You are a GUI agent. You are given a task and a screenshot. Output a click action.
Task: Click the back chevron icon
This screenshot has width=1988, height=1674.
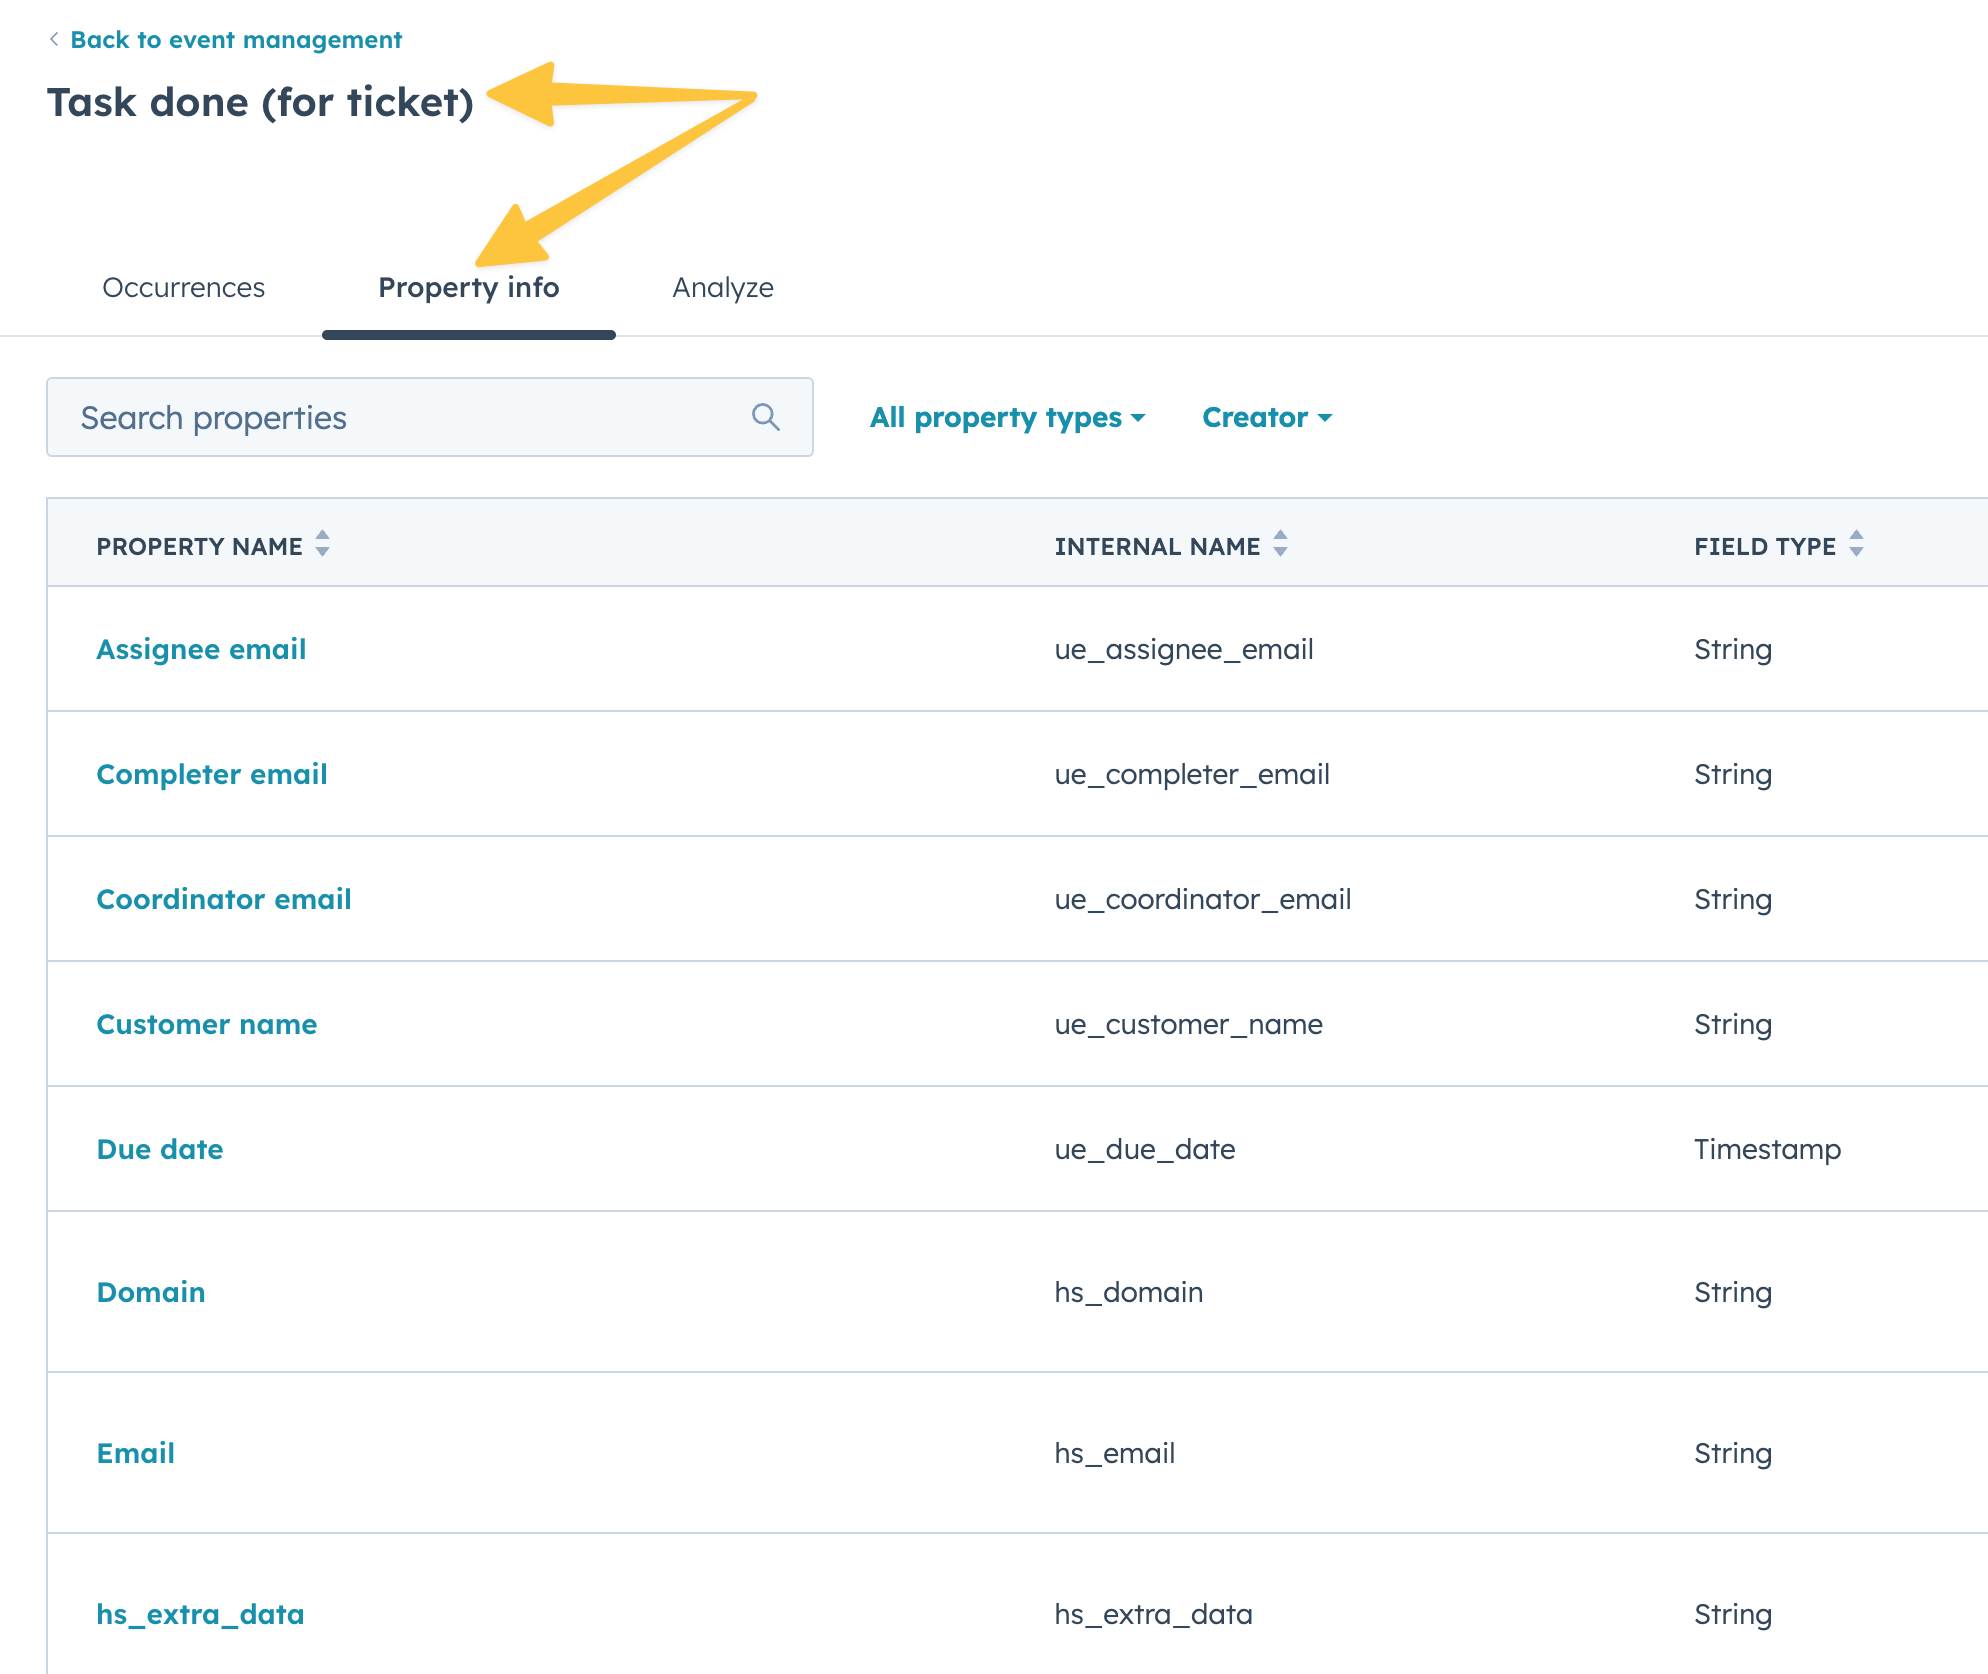click(x=54, y=39)
